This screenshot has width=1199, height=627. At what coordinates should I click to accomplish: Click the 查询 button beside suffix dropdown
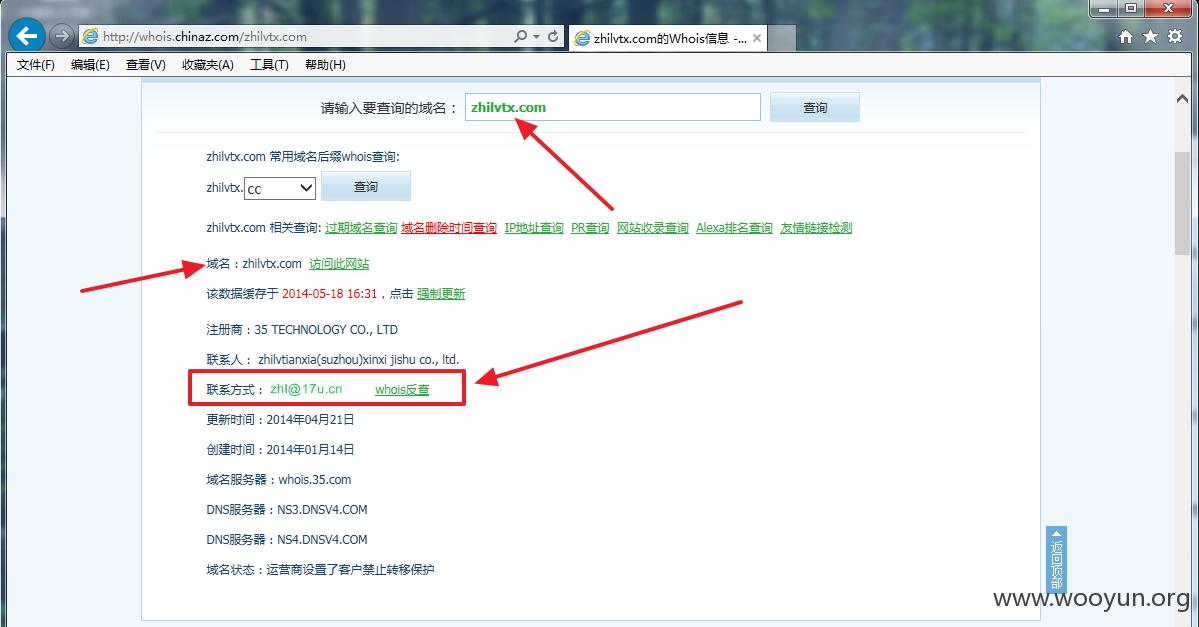(x=366, y=187)
